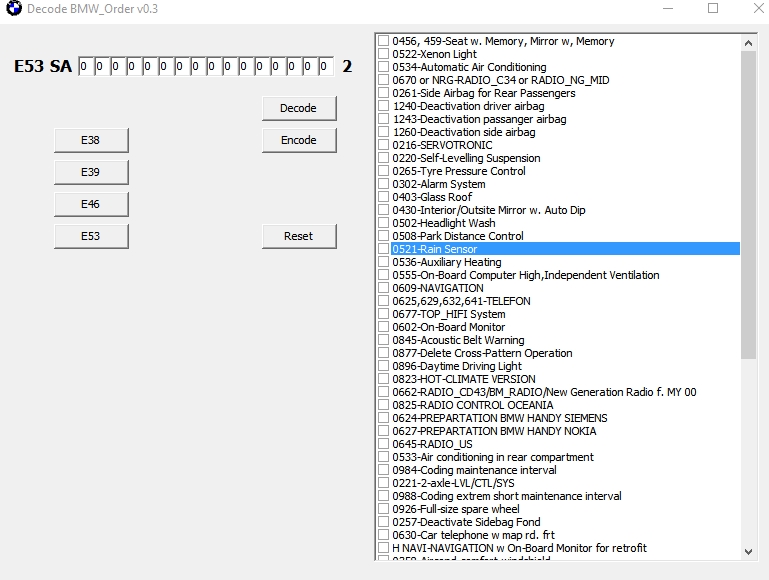Check 1243-Deactivation passanger airbag
769x580 pixels.
tap(384, 119)
